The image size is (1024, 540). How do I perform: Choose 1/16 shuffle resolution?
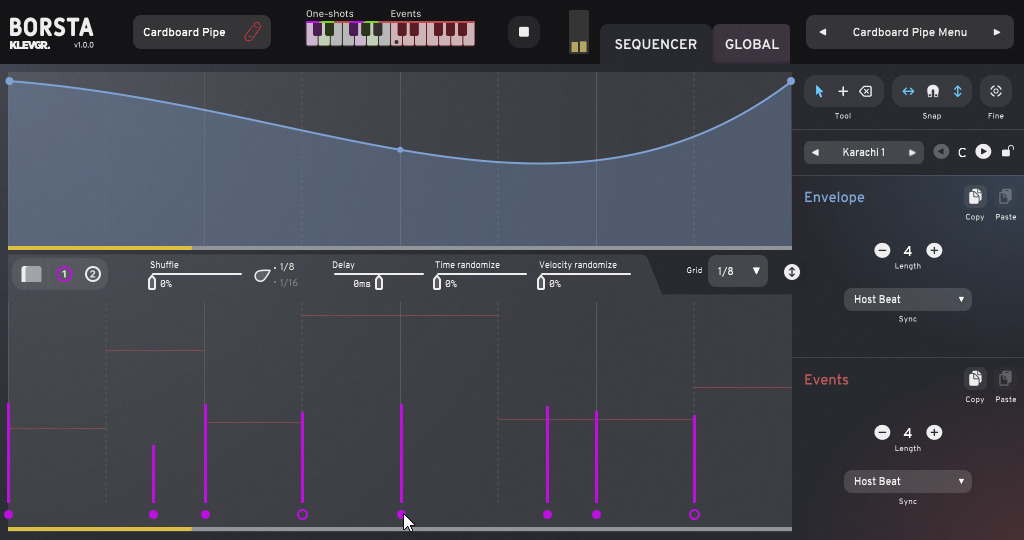point(287,283)
